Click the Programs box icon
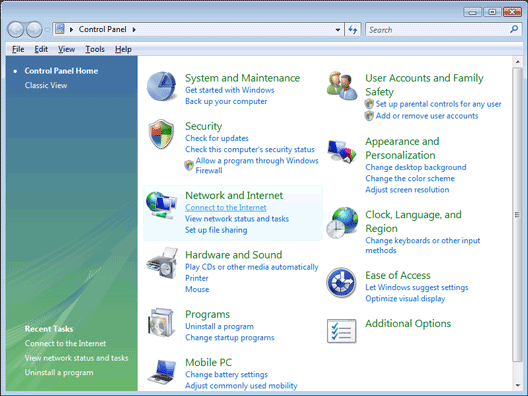528x396 pixels. pyautogui.click(x=162, y=322)
